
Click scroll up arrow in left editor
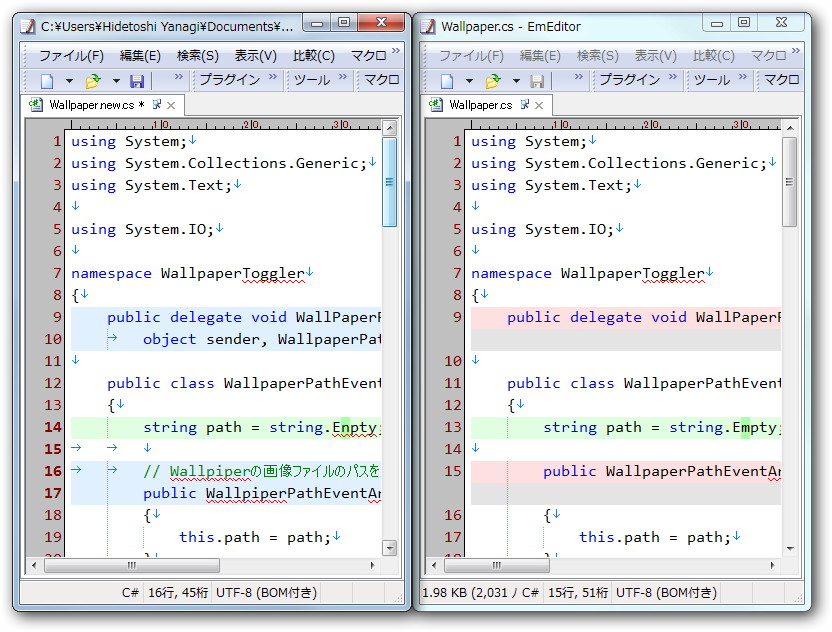(x=390, y=128)
